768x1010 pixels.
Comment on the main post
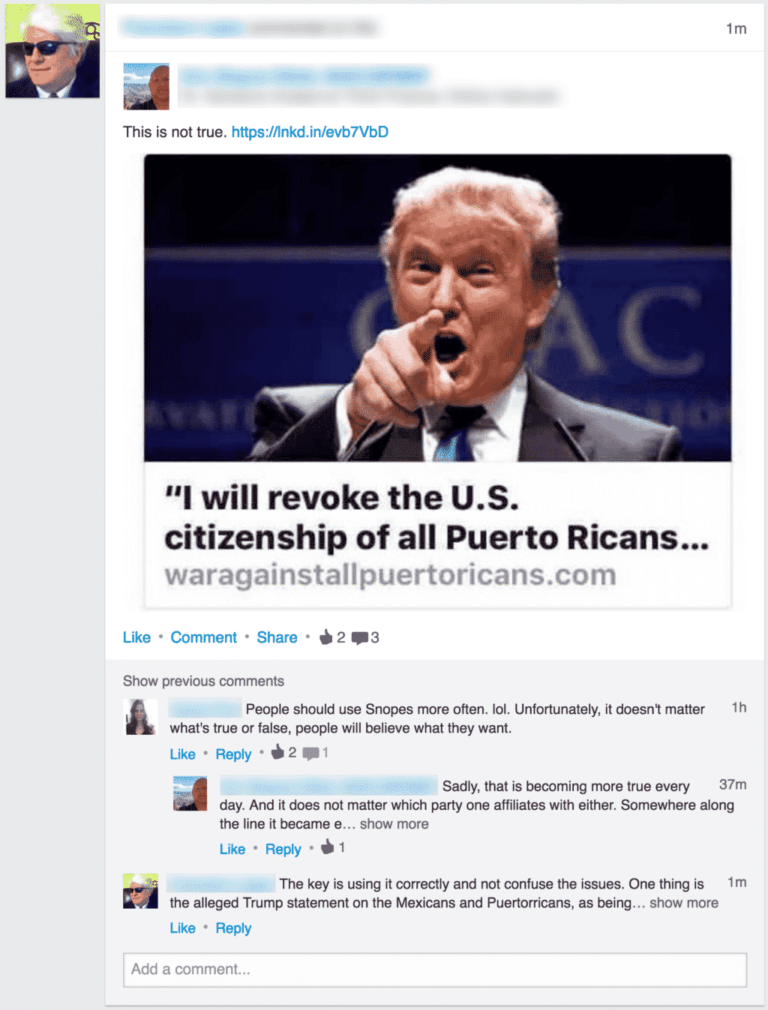204,637
